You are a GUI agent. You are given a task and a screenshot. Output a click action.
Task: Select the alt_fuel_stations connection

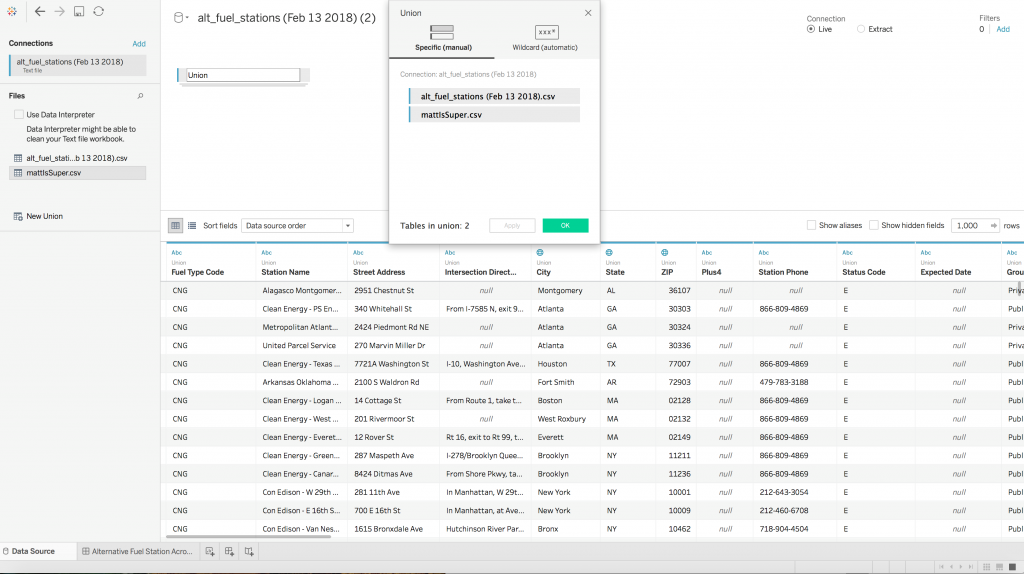point(77,65)
